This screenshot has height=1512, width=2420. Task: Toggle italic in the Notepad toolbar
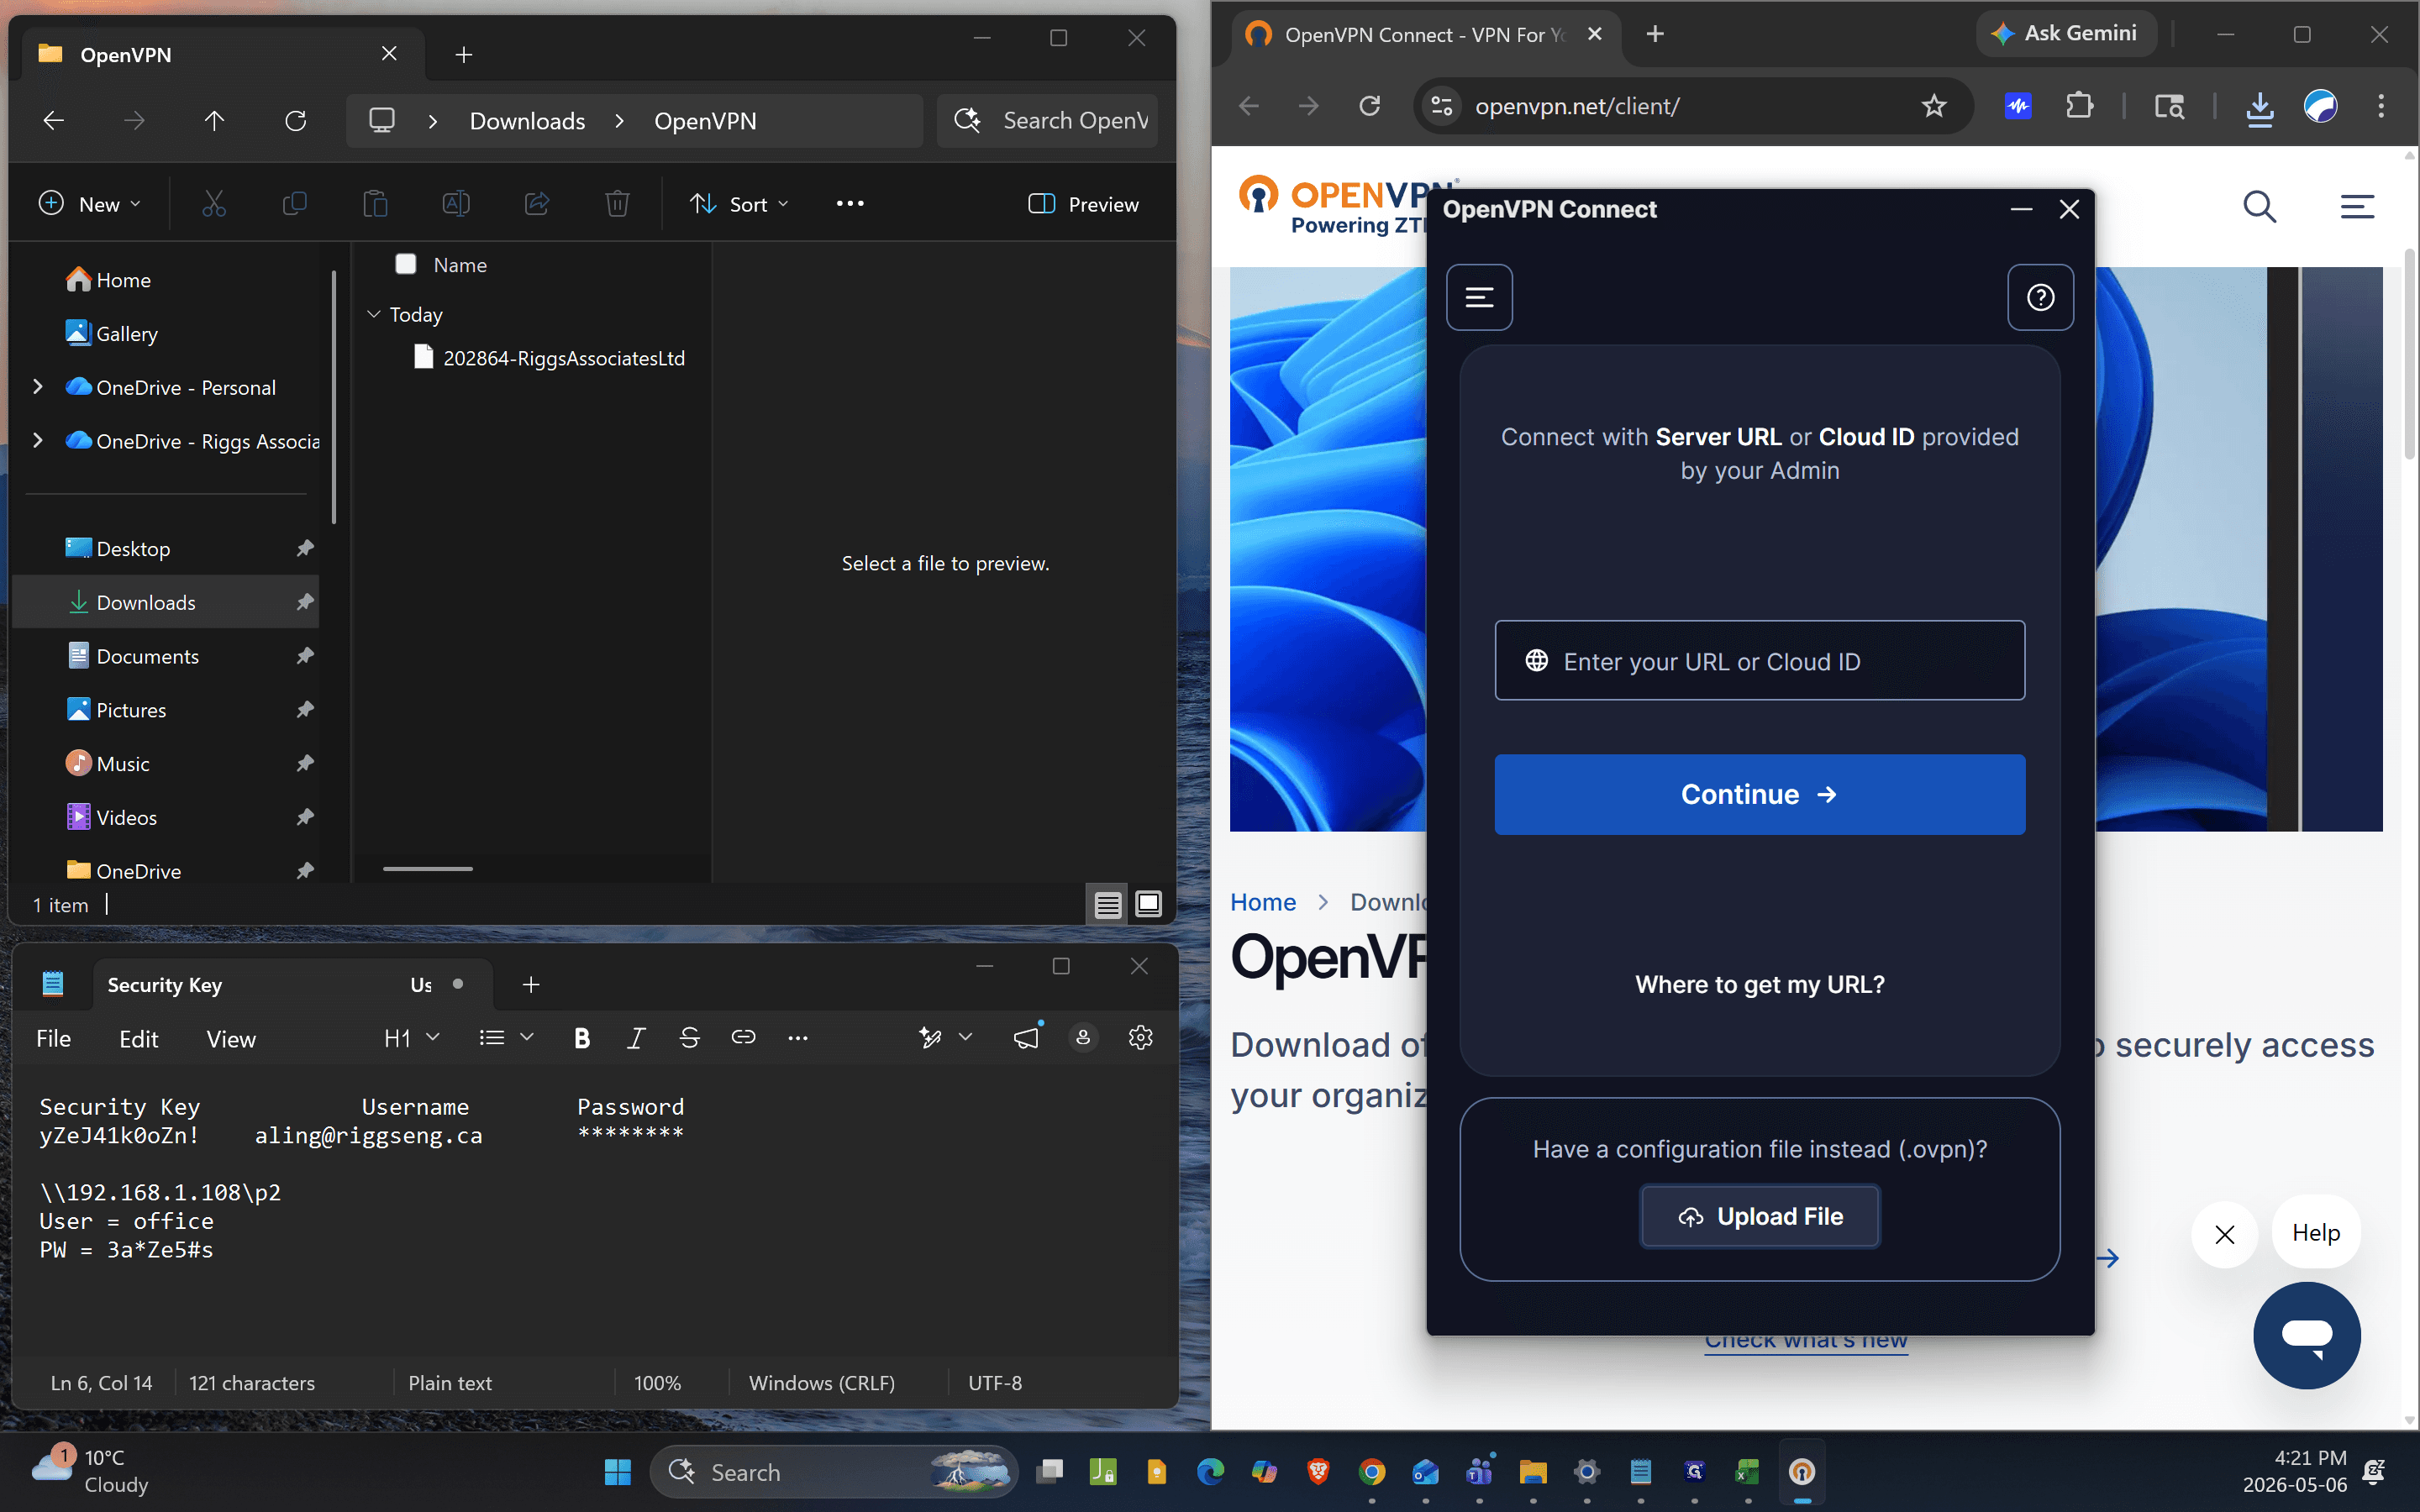tap(635, 1038)
